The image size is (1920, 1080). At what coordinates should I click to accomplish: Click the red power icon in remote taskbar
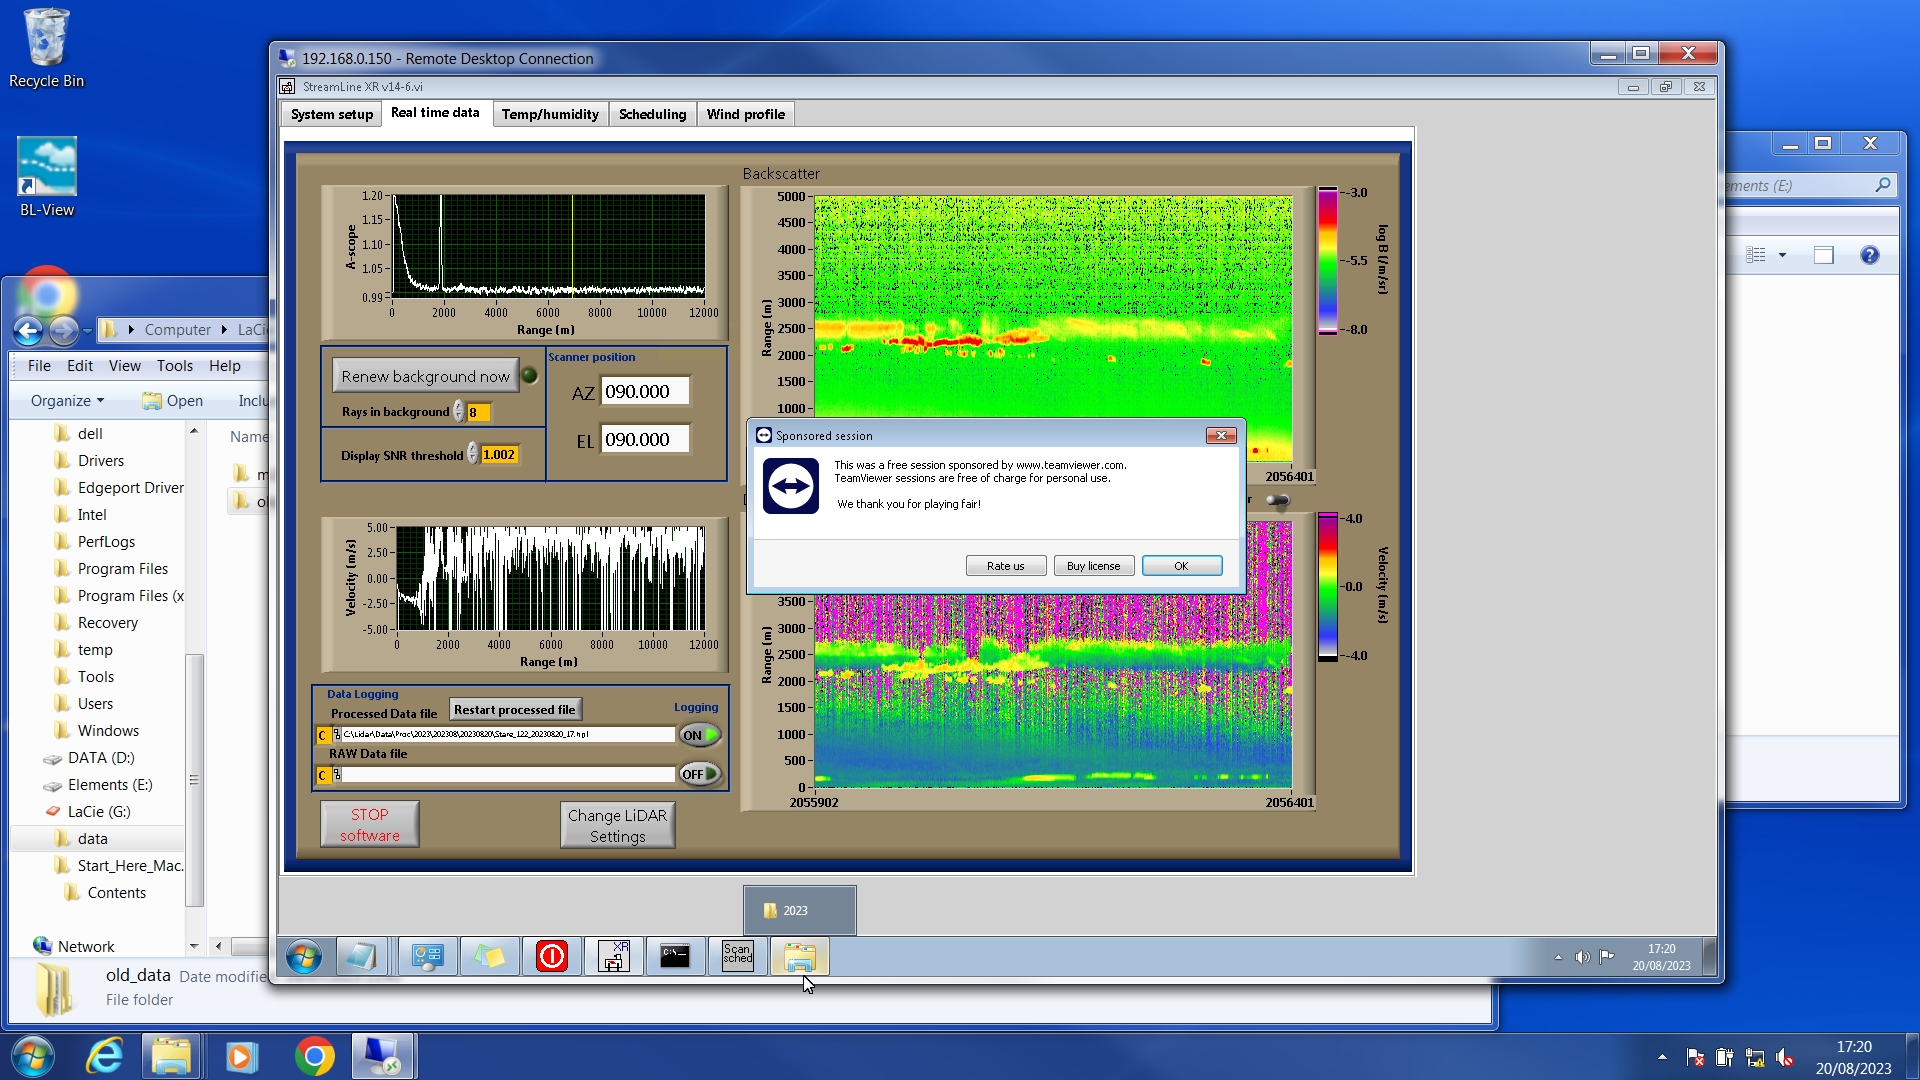point(551,956)
